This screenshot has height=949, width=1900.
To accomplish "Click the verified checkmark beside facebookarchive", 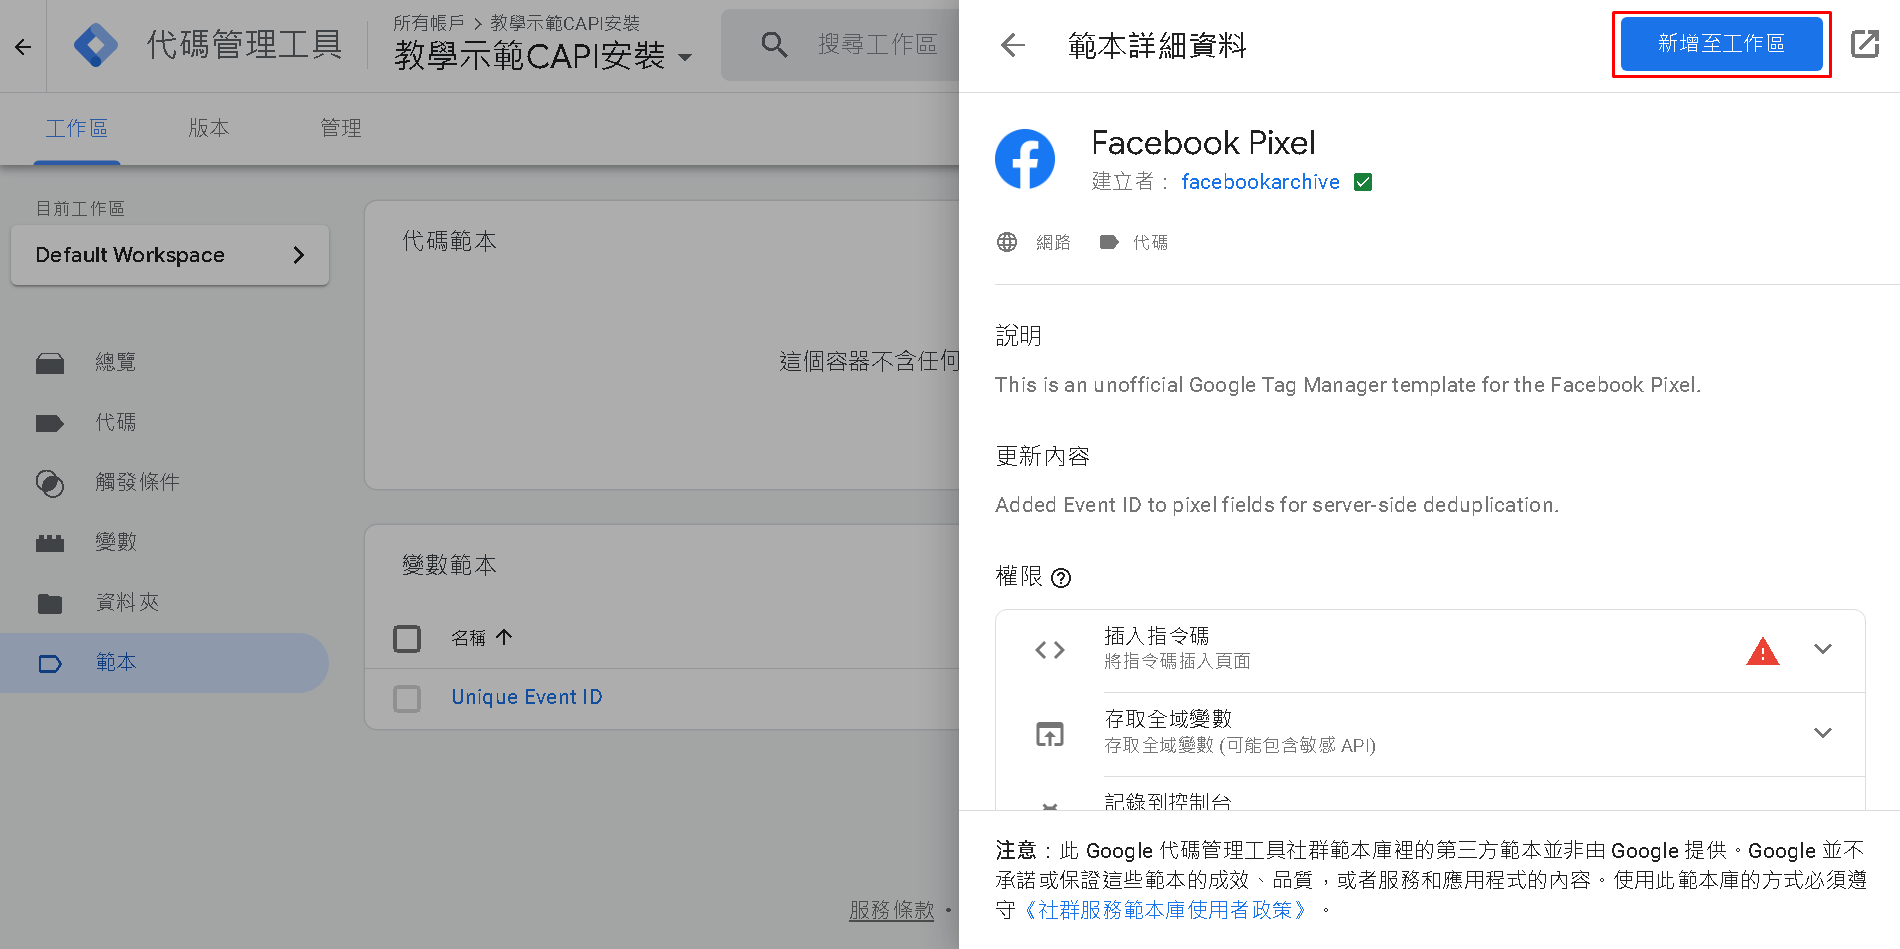I will (1363, 182).
